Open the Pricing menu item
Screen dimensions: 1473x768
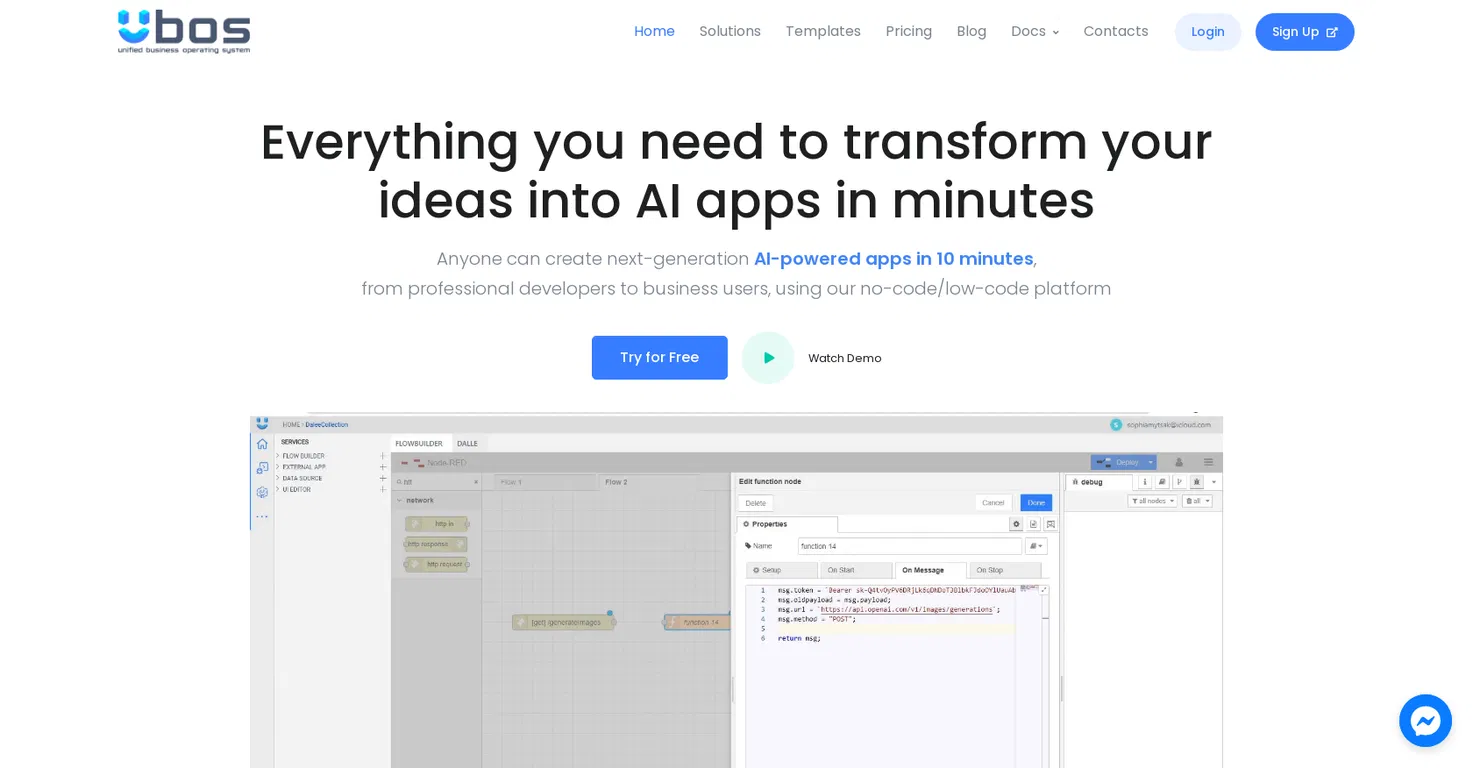click(908, 32)
